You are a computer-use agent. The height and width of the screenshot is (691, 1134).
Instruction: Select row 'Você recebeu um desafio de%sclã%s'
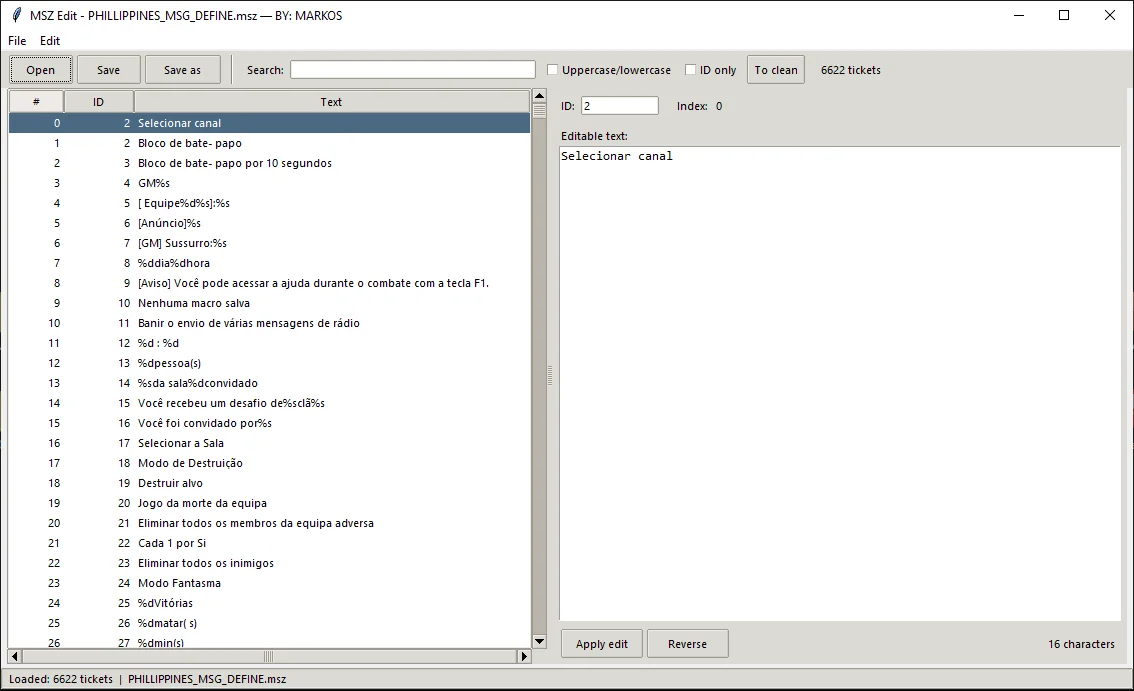pos(269,403)
